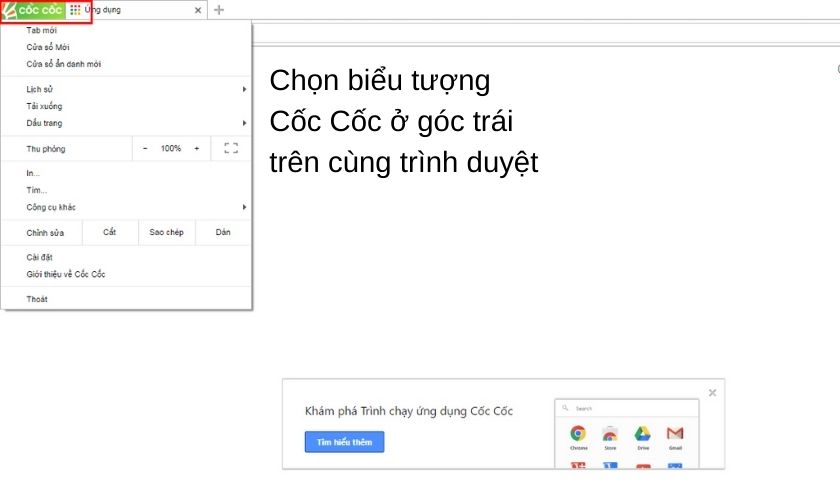The width and height of the screenshot is (840, 500).
Task: Open a new tab with the plus button
Action: (x=219, y=10)
